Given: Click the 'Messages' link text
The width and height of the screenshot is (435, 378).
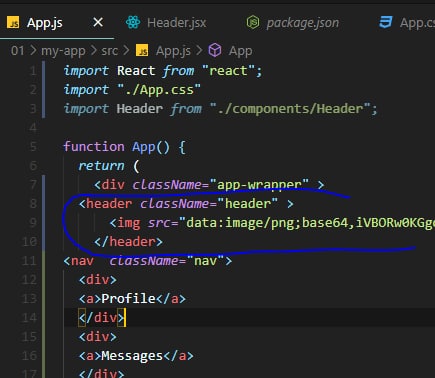Looking at the screenshot, I should pos(132,356).
